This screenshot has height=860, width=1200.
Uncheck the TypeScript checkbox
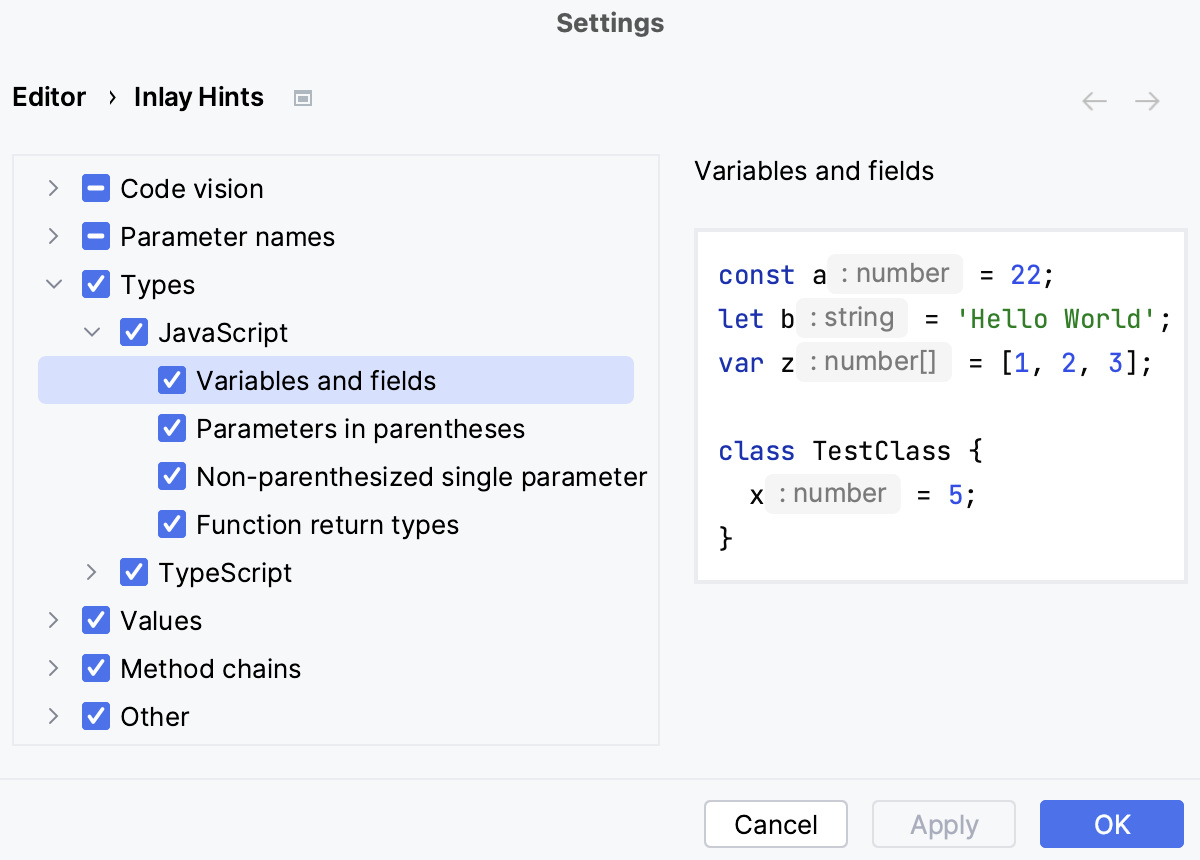[134, 573]
